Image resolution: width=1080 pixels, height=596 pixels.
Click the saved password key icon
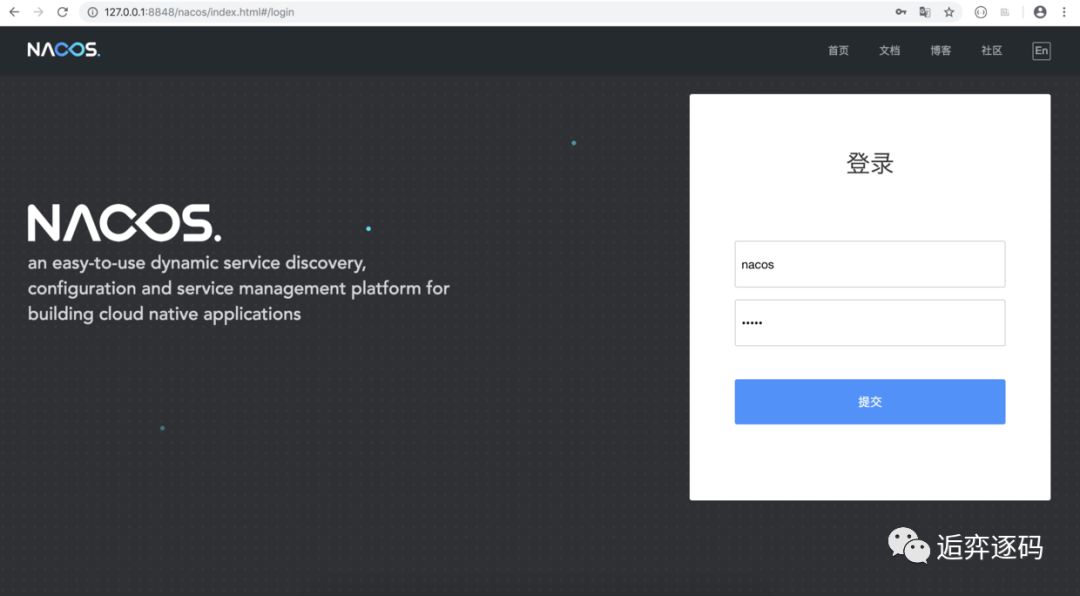coord(900,12)
